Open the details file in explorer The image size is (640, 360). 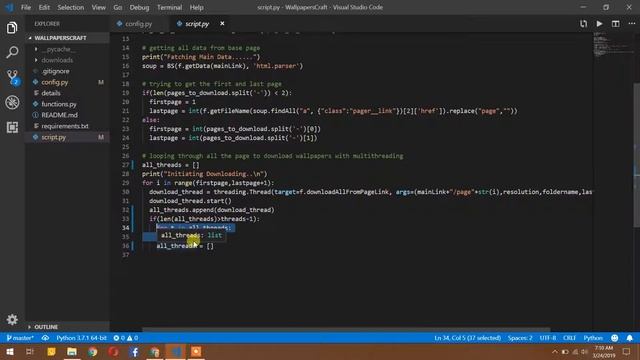pyautogui.click(x=67, y=93)
